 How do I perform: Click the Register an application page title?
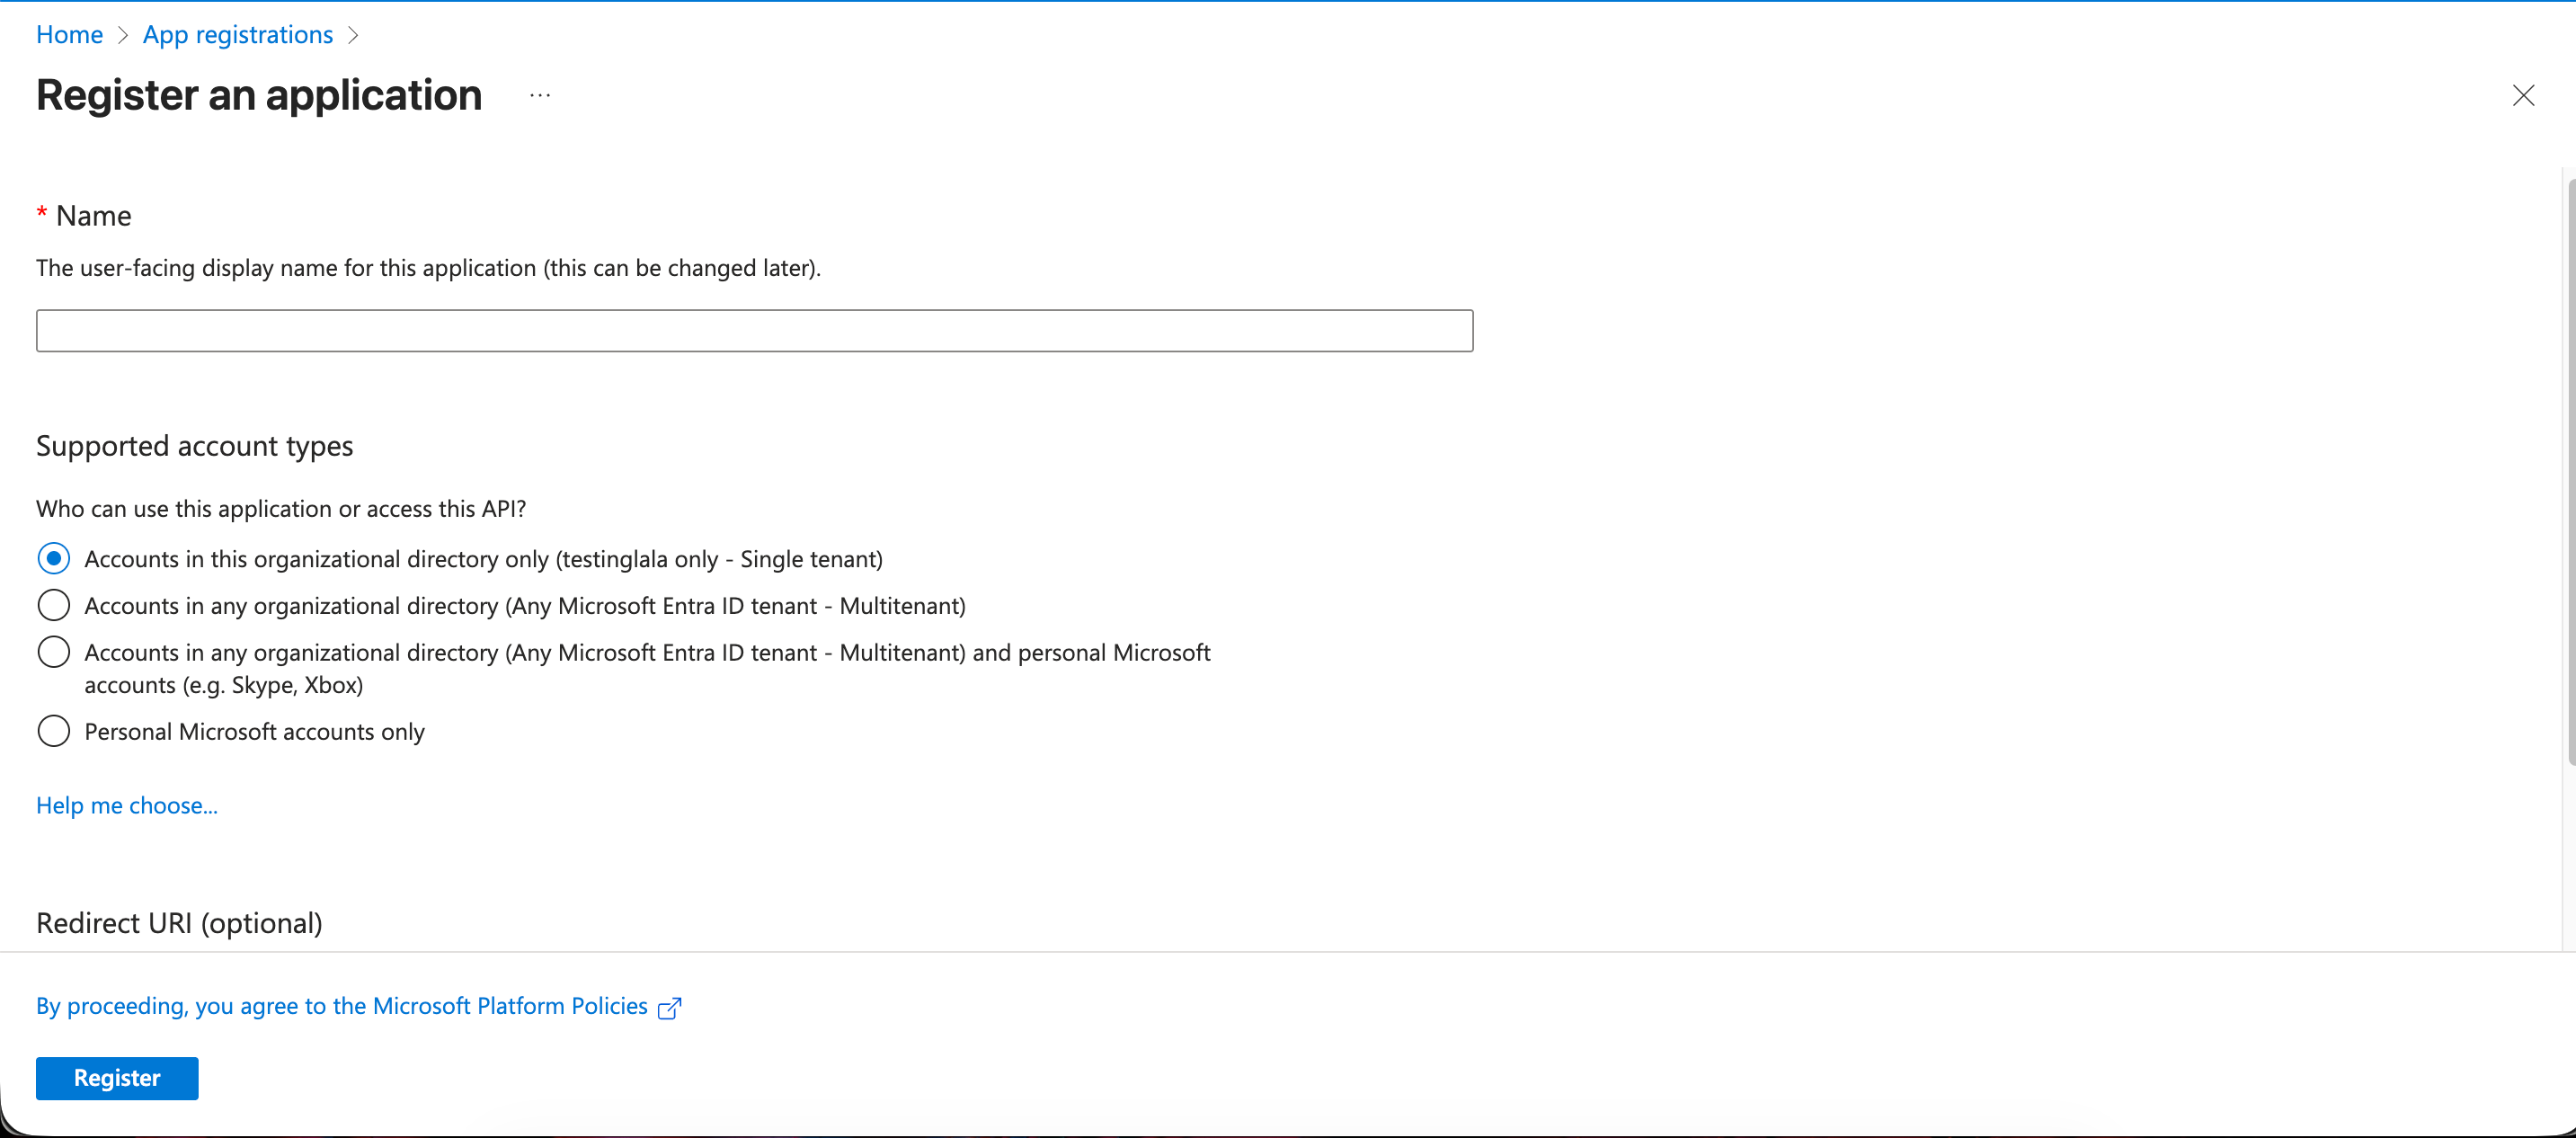coord(259,96)
